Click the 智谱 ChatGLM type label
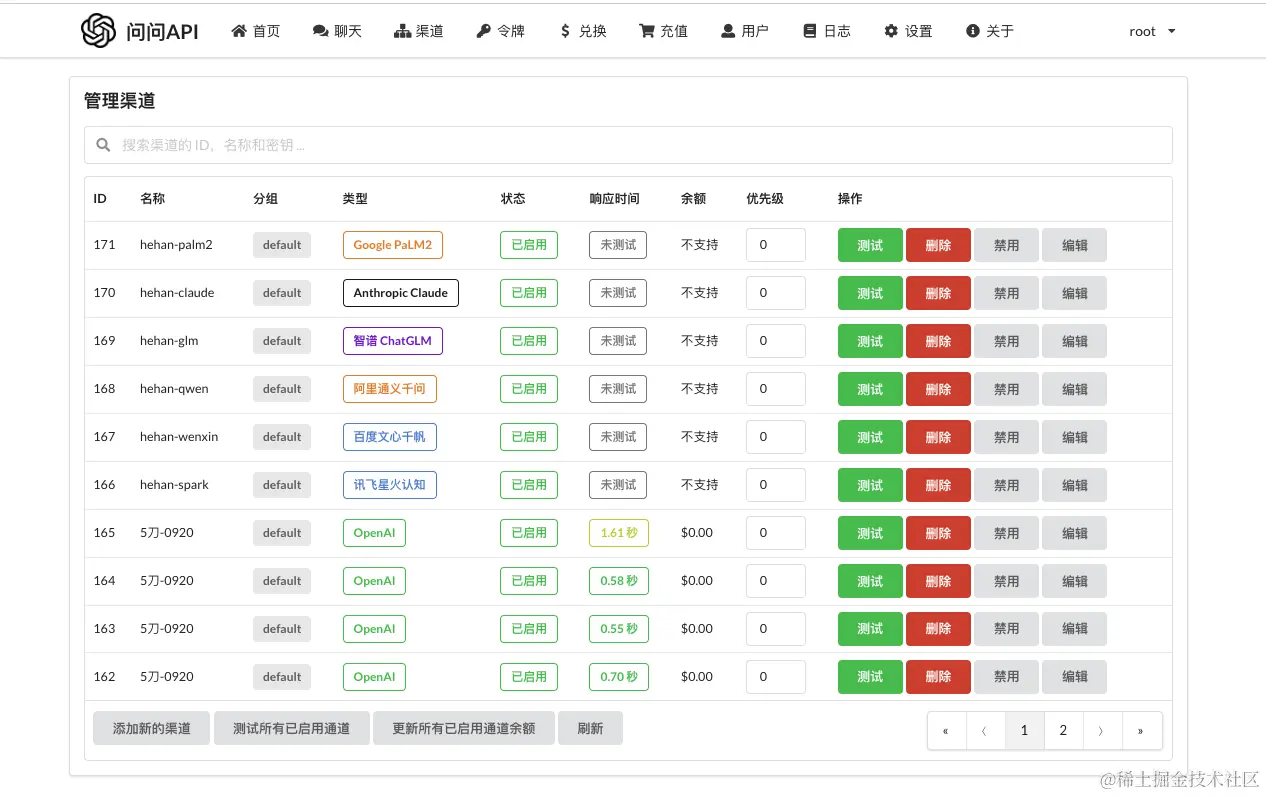The height and width of the screenshot is (796, 1266). tap(392, 341)
